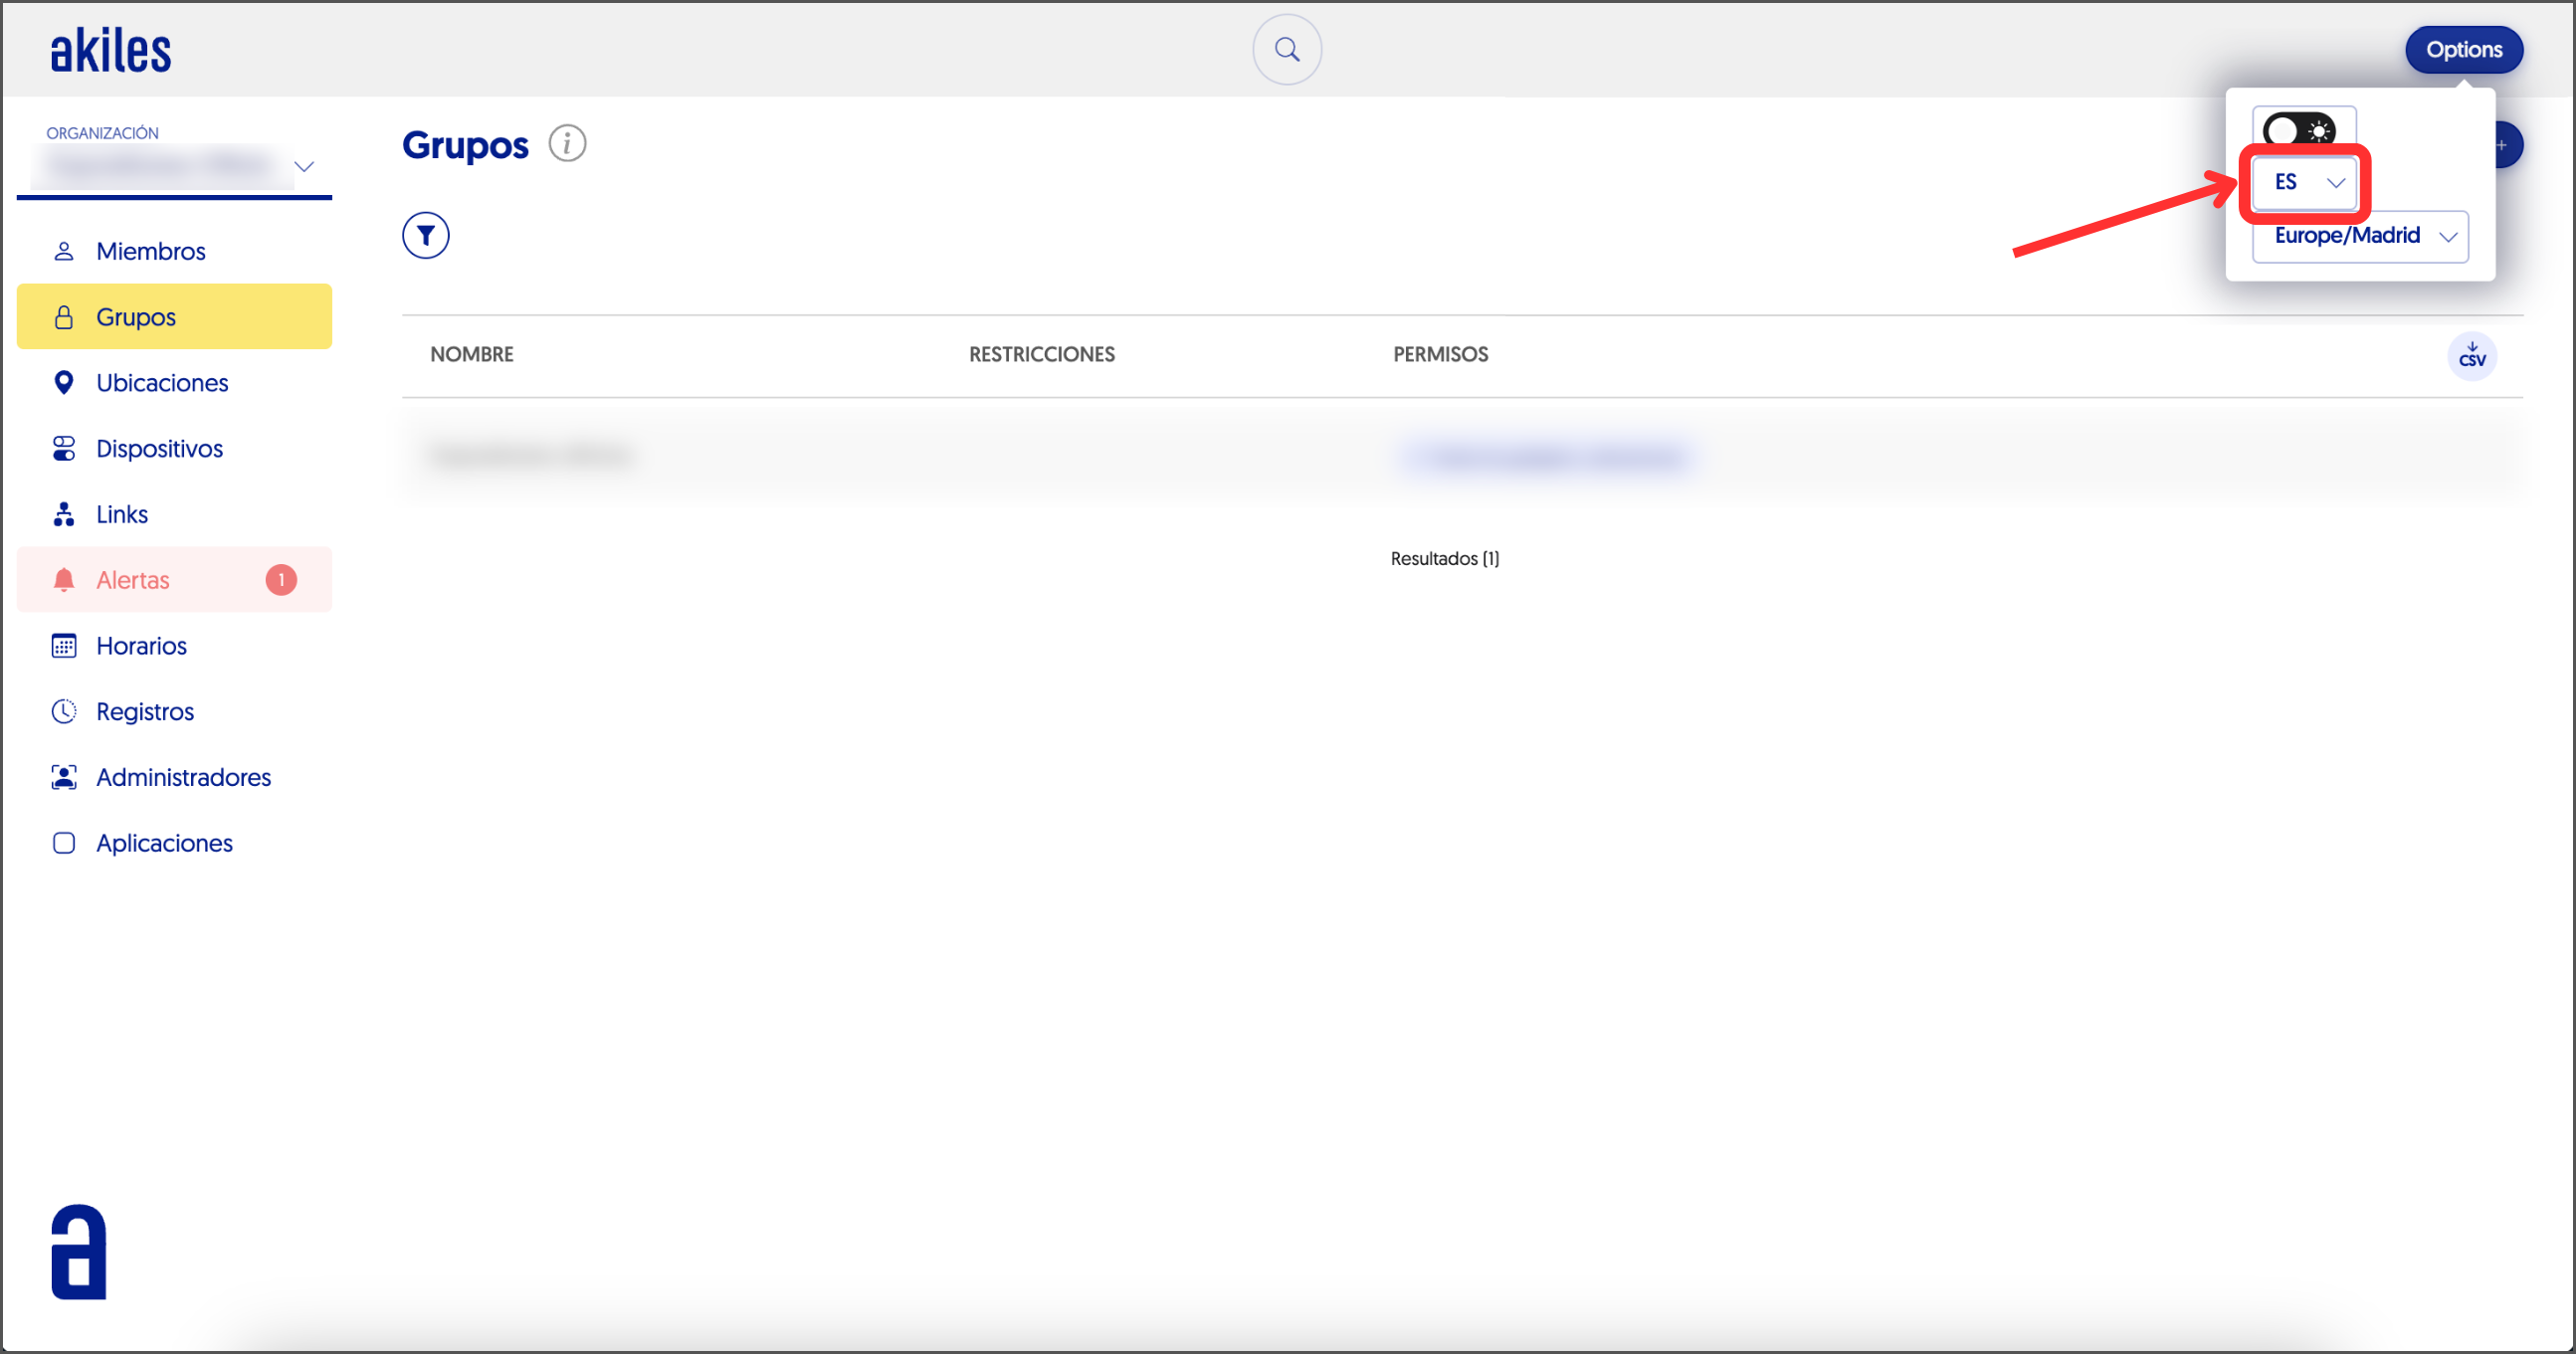
Task: Open the Europe/Madrid timezone dropdown
Action: [x=2360, y=236]
